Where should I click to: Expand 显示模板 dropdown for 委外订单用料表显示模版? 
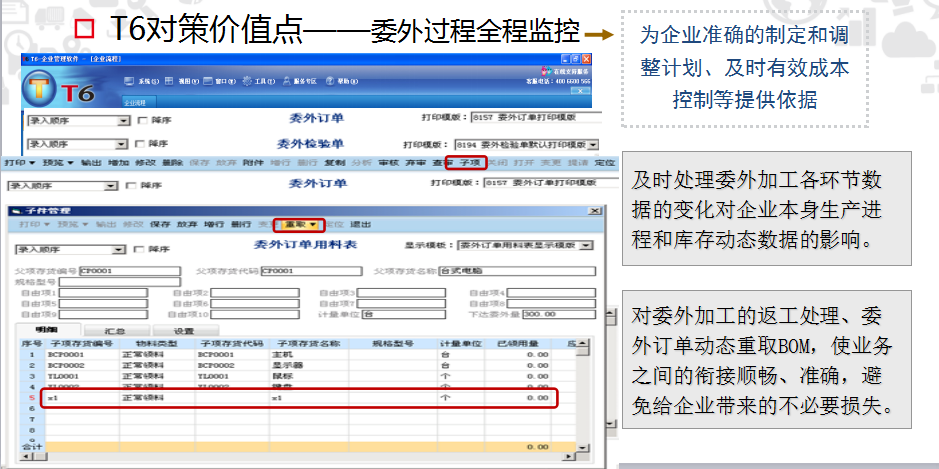coord(587,246)
